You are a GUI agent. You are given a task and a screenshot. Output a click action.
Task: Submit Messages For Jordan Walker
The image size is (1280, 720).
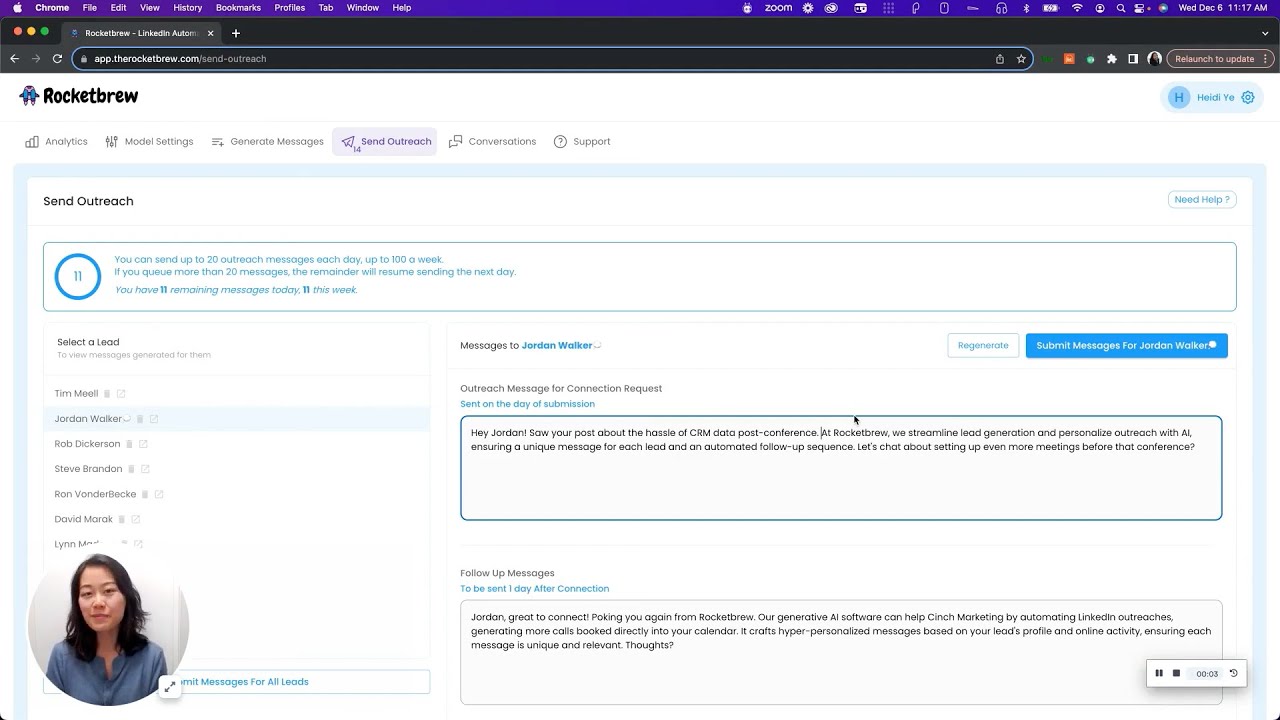pos(1127,346)
